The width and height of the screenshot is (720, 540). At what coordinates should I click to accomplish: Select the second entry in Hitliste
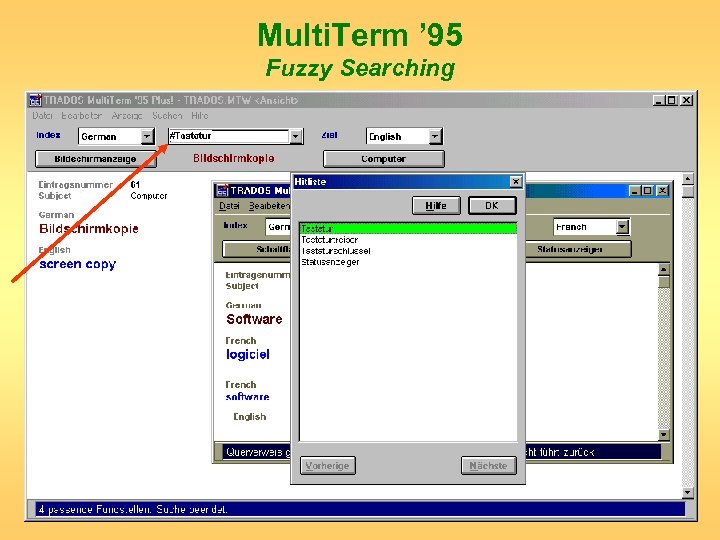pyautogui.click(x=408, y=240)
